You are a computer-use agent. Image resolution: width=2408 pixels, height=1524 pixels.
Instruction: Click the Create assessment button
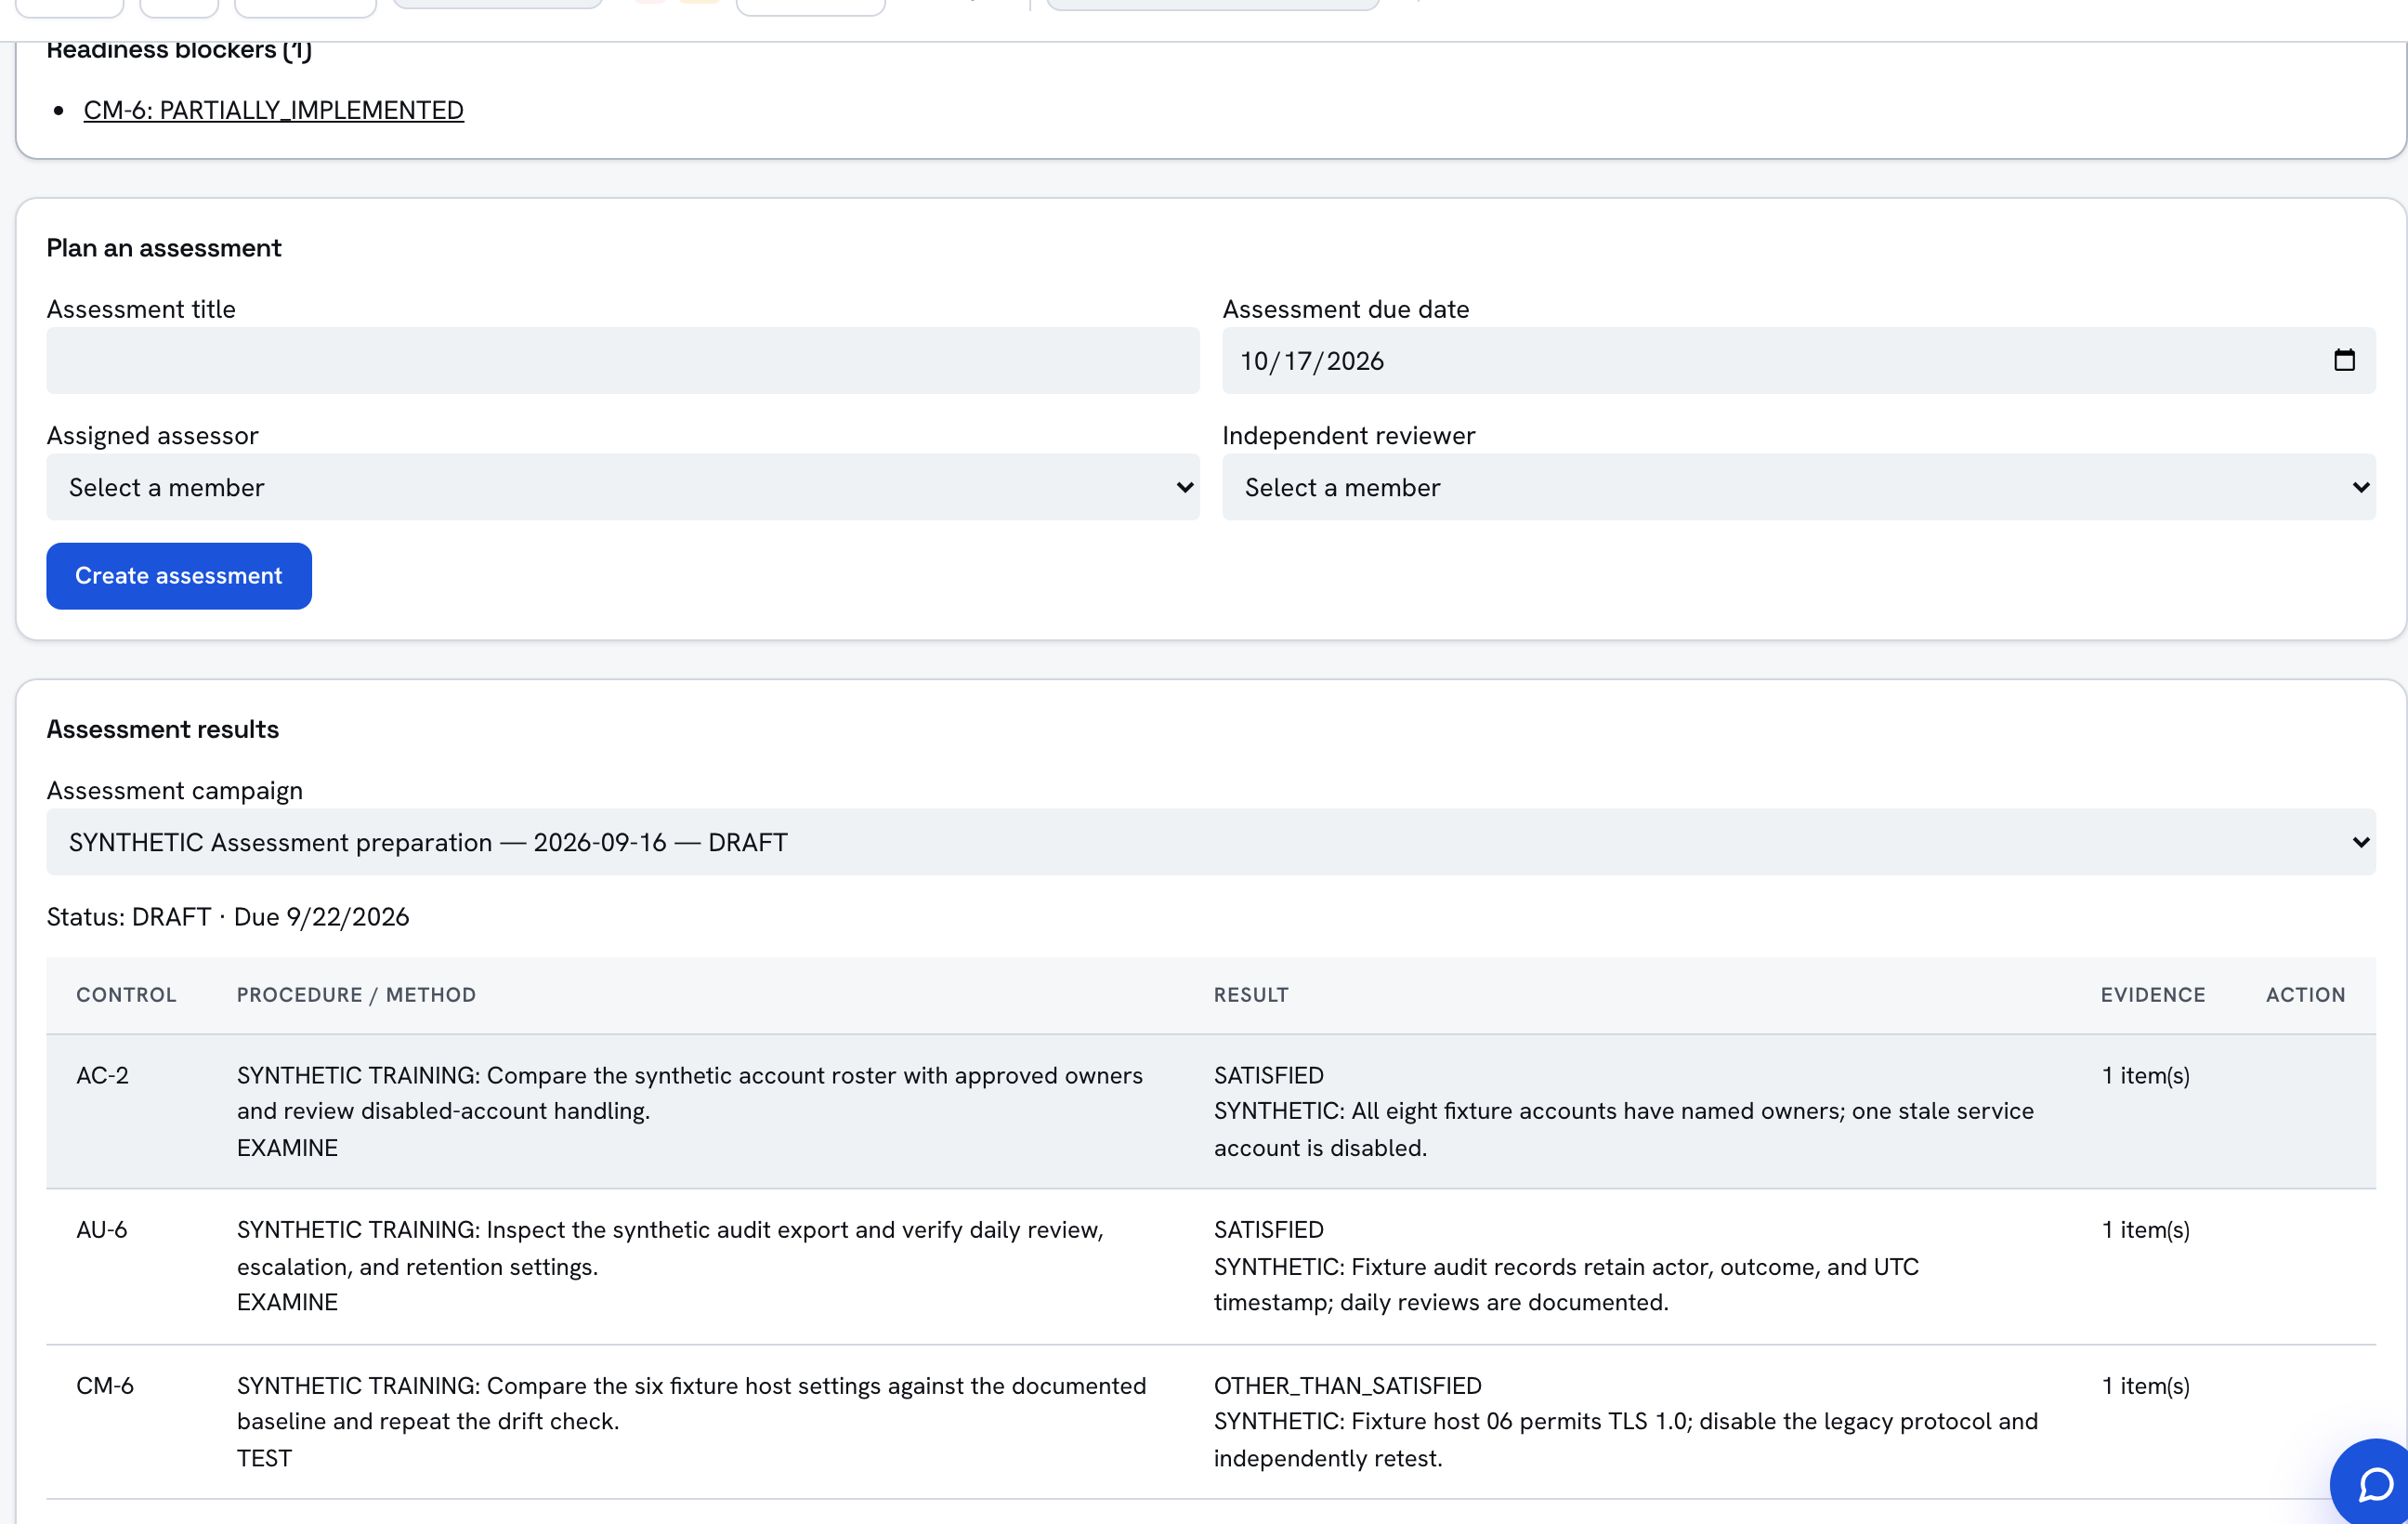179,576
